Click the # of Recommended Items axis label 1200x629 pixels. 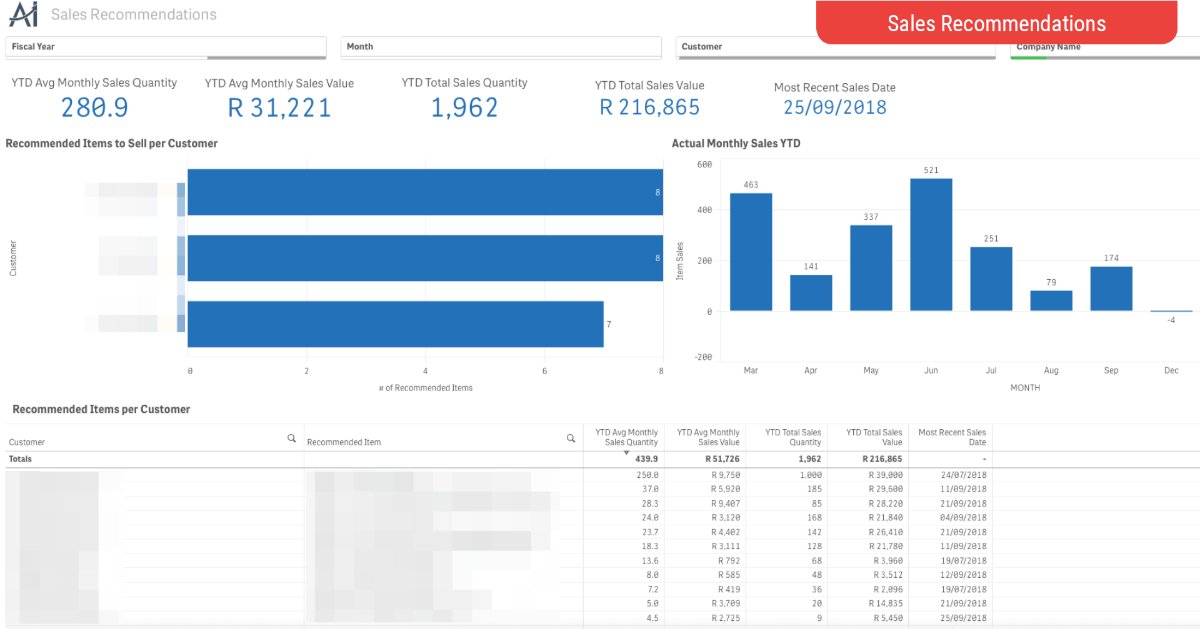click(426, 387)
